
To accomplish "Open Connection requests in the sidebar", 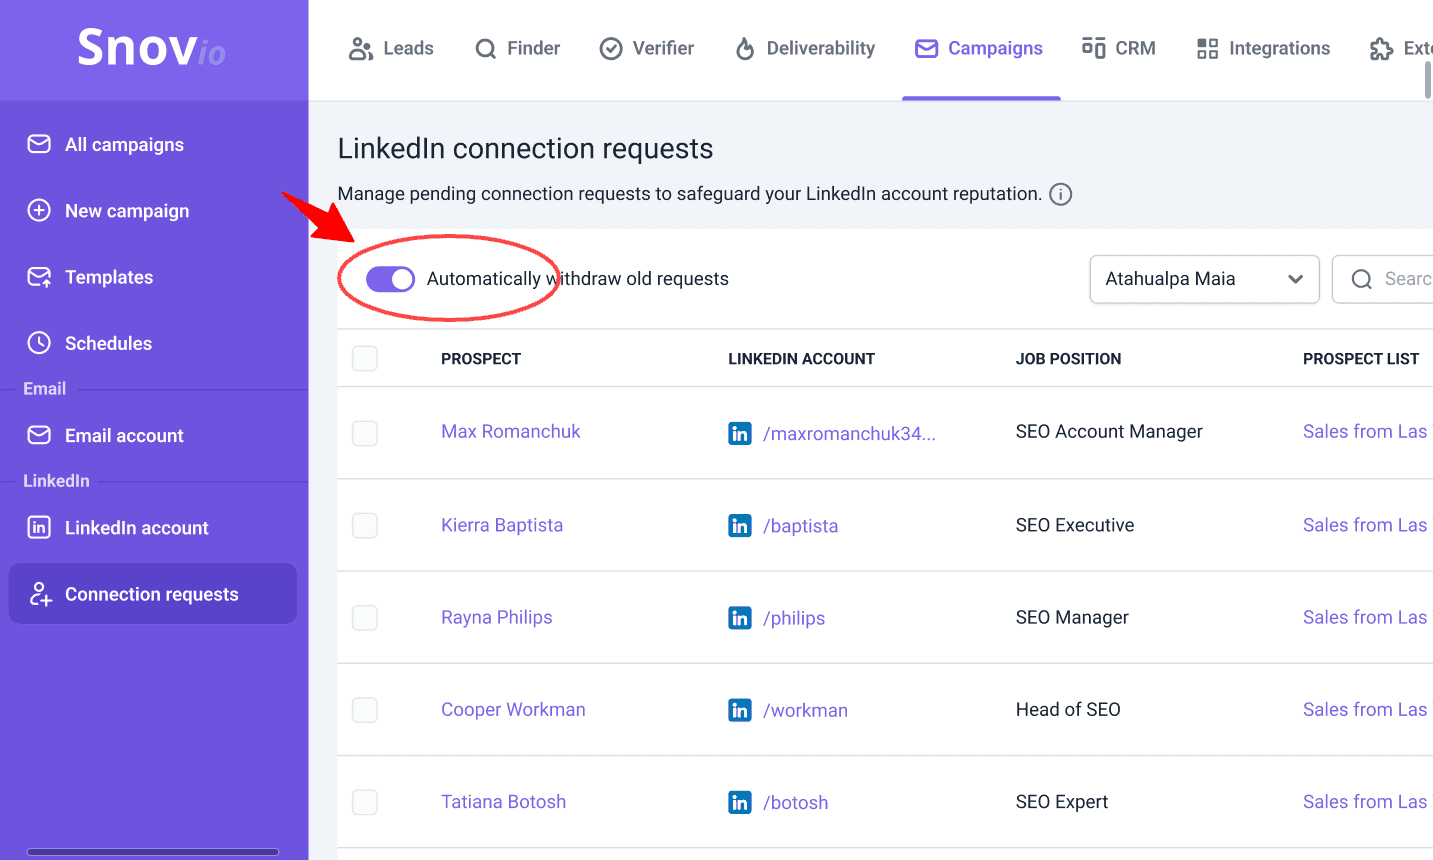I will coord(151,593).
